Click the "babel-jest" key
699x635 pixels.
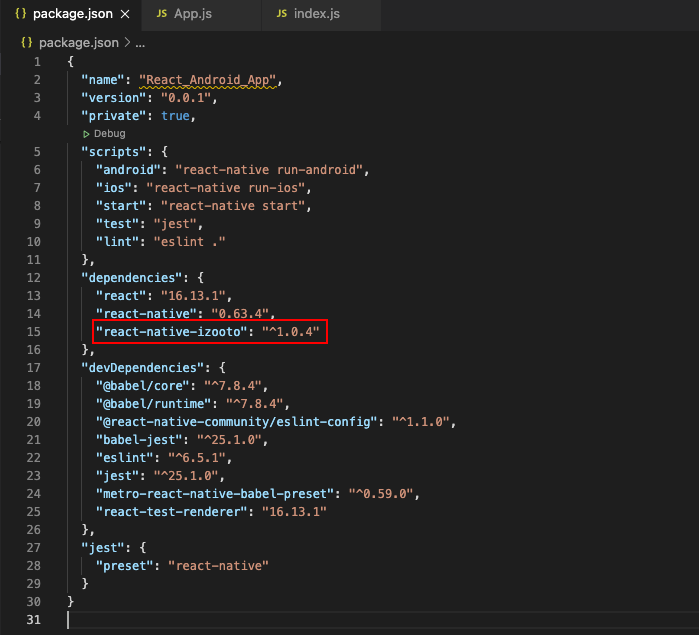coord(139,440)
